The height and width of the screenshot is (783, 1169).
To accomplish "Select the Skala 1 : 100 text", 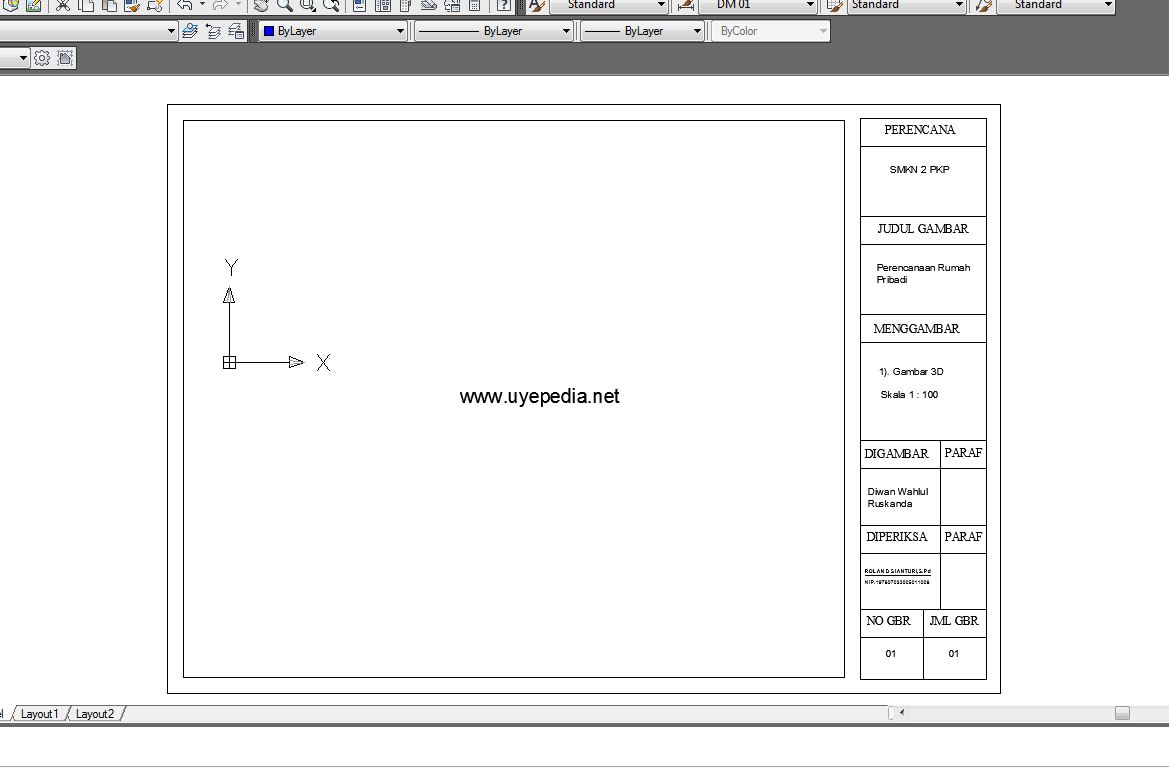I will (909, 394).
